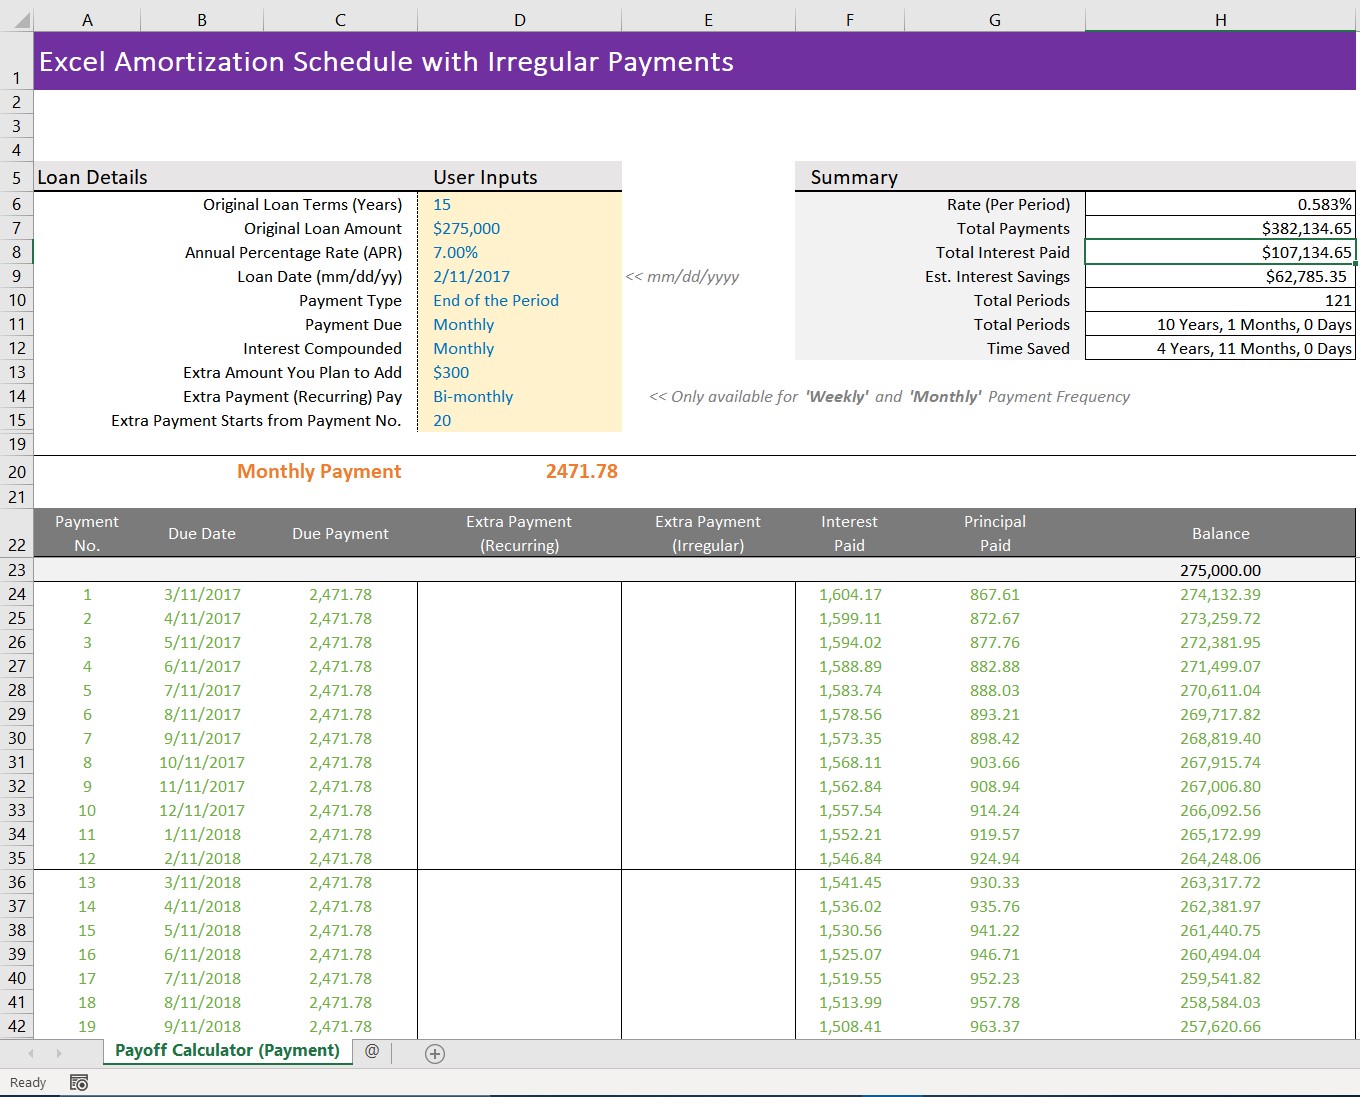Select row 8 header
Screen dimensions: 1360x1097
pyautogui.click(x=16, y=252)
